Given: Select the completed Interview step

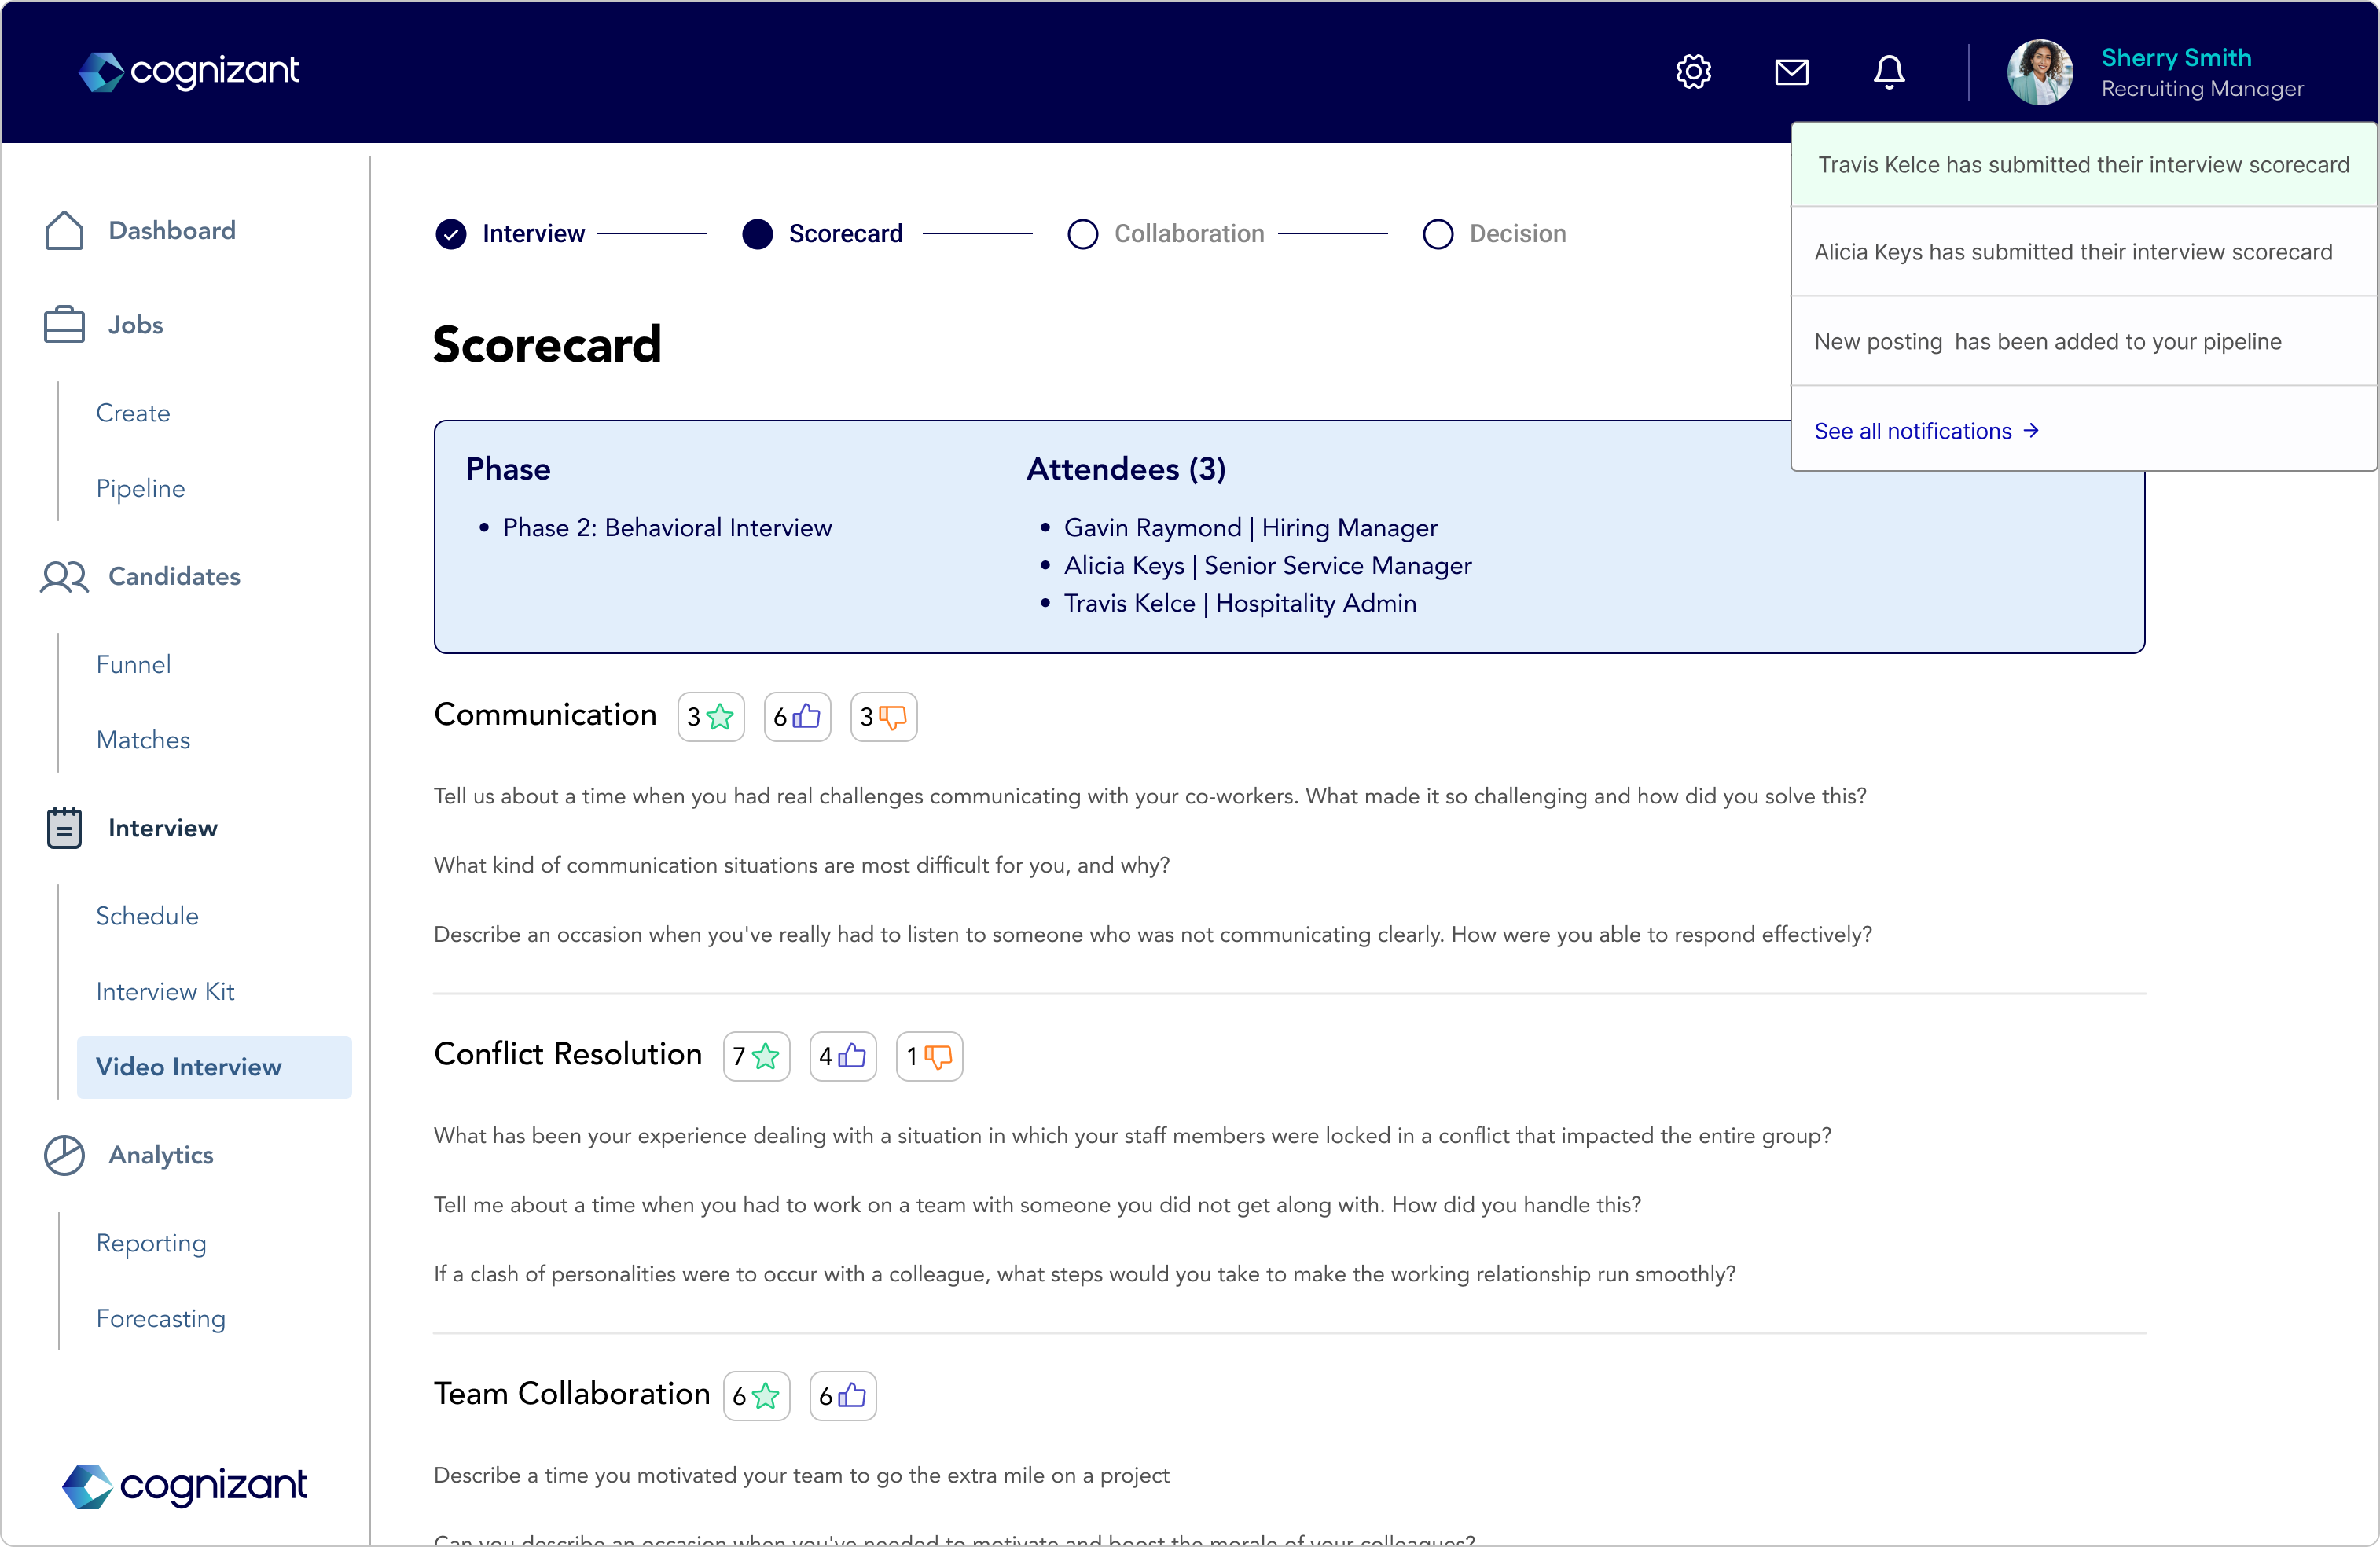Looking at the screenshot, I should [x=510, y=233].
